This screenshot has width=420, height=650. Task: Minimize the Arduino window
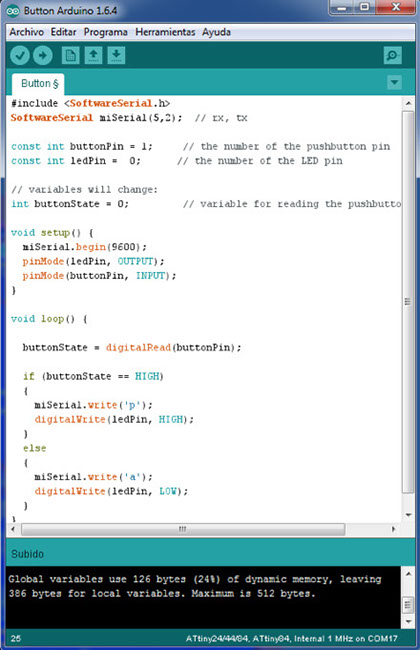(342, 7)
